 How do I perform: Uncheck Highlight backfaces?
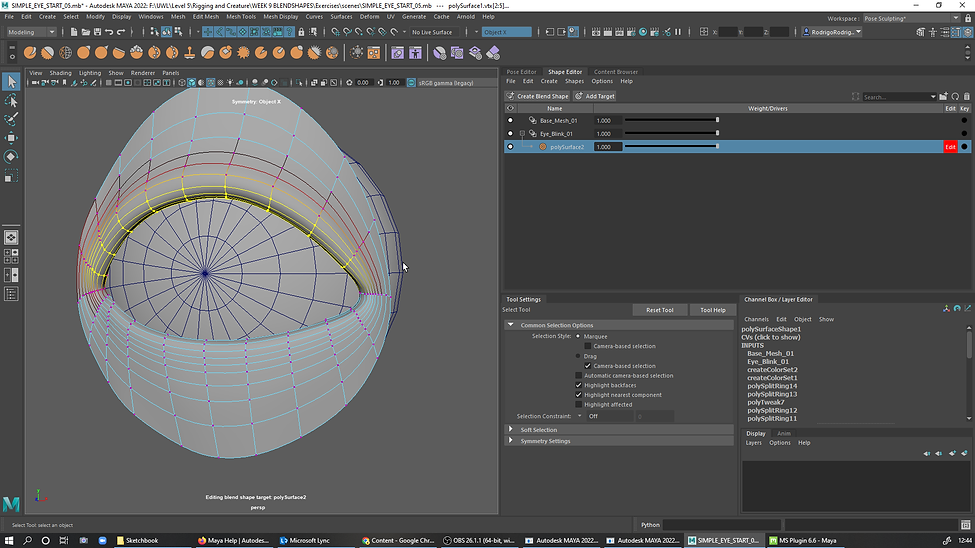[578, 385]
